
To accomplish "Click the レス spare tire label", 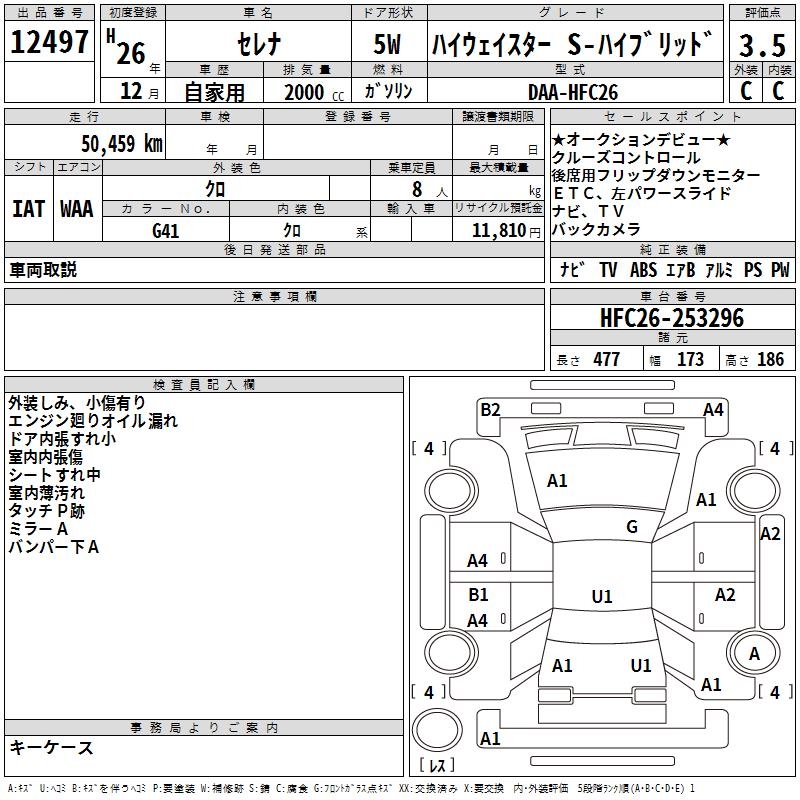I will pyautogui.click(x=437, y=765).
